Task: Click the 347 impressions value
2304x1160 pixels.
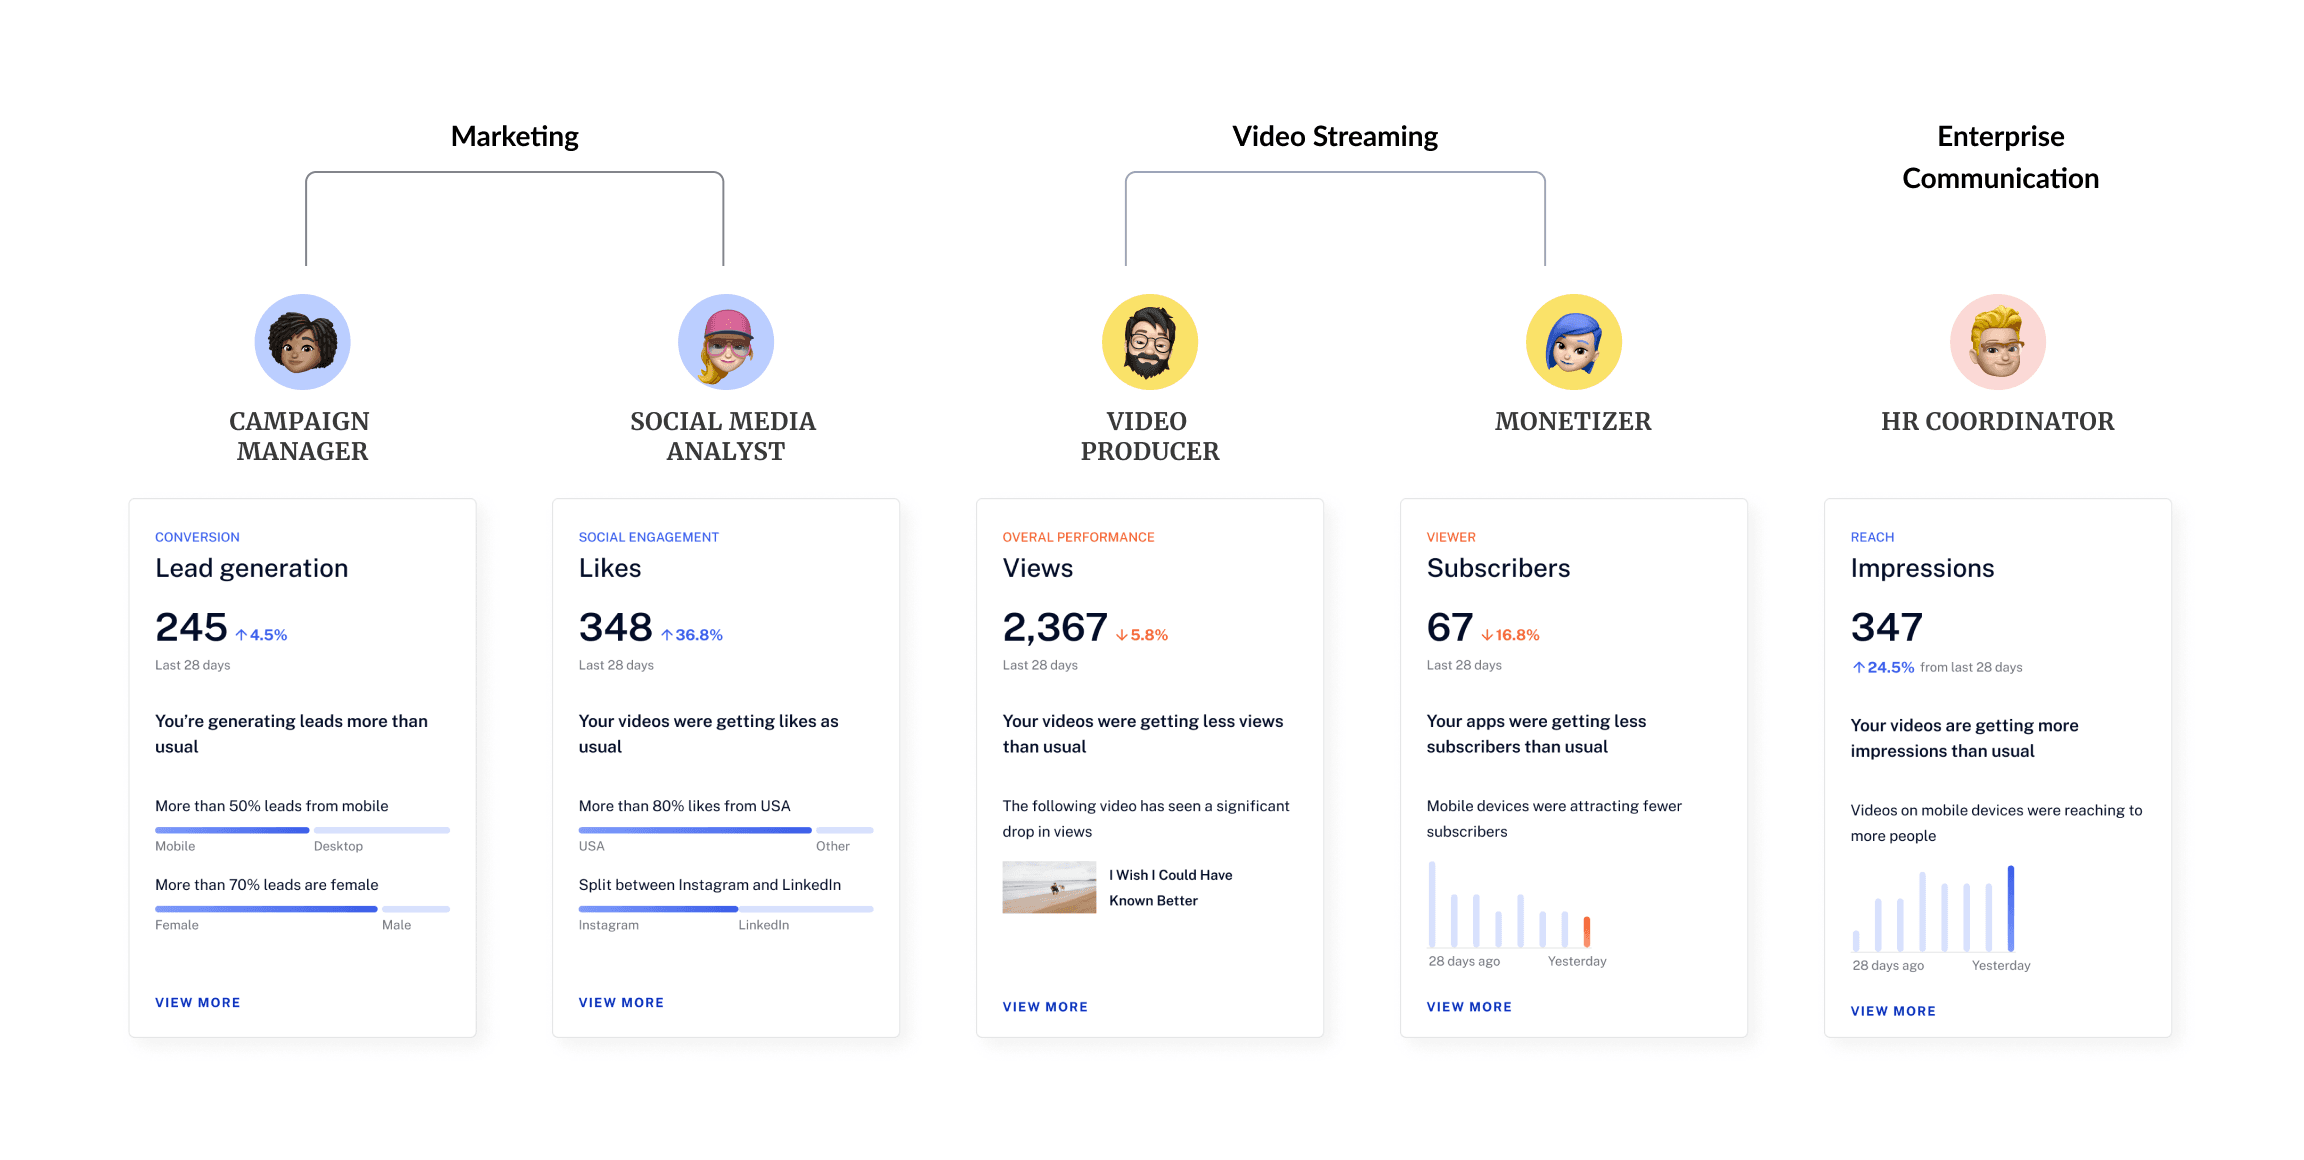Action: click(x=1887, y=627)
